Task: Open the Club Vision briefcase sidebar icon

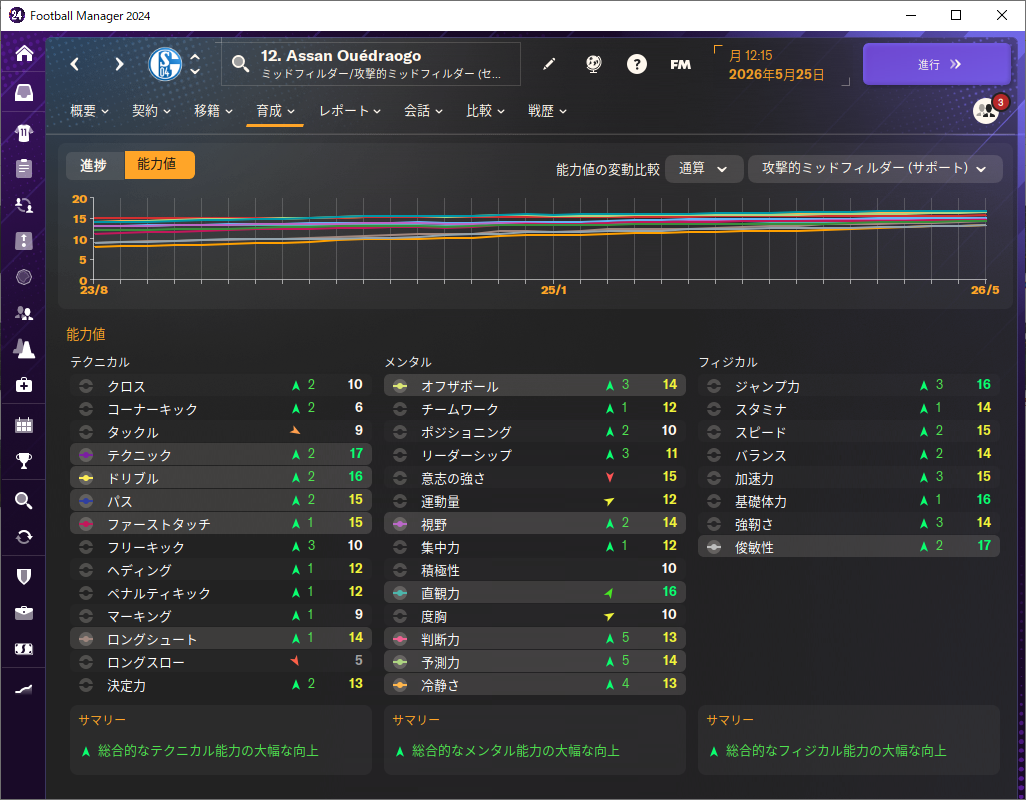Action: [24, 612]
